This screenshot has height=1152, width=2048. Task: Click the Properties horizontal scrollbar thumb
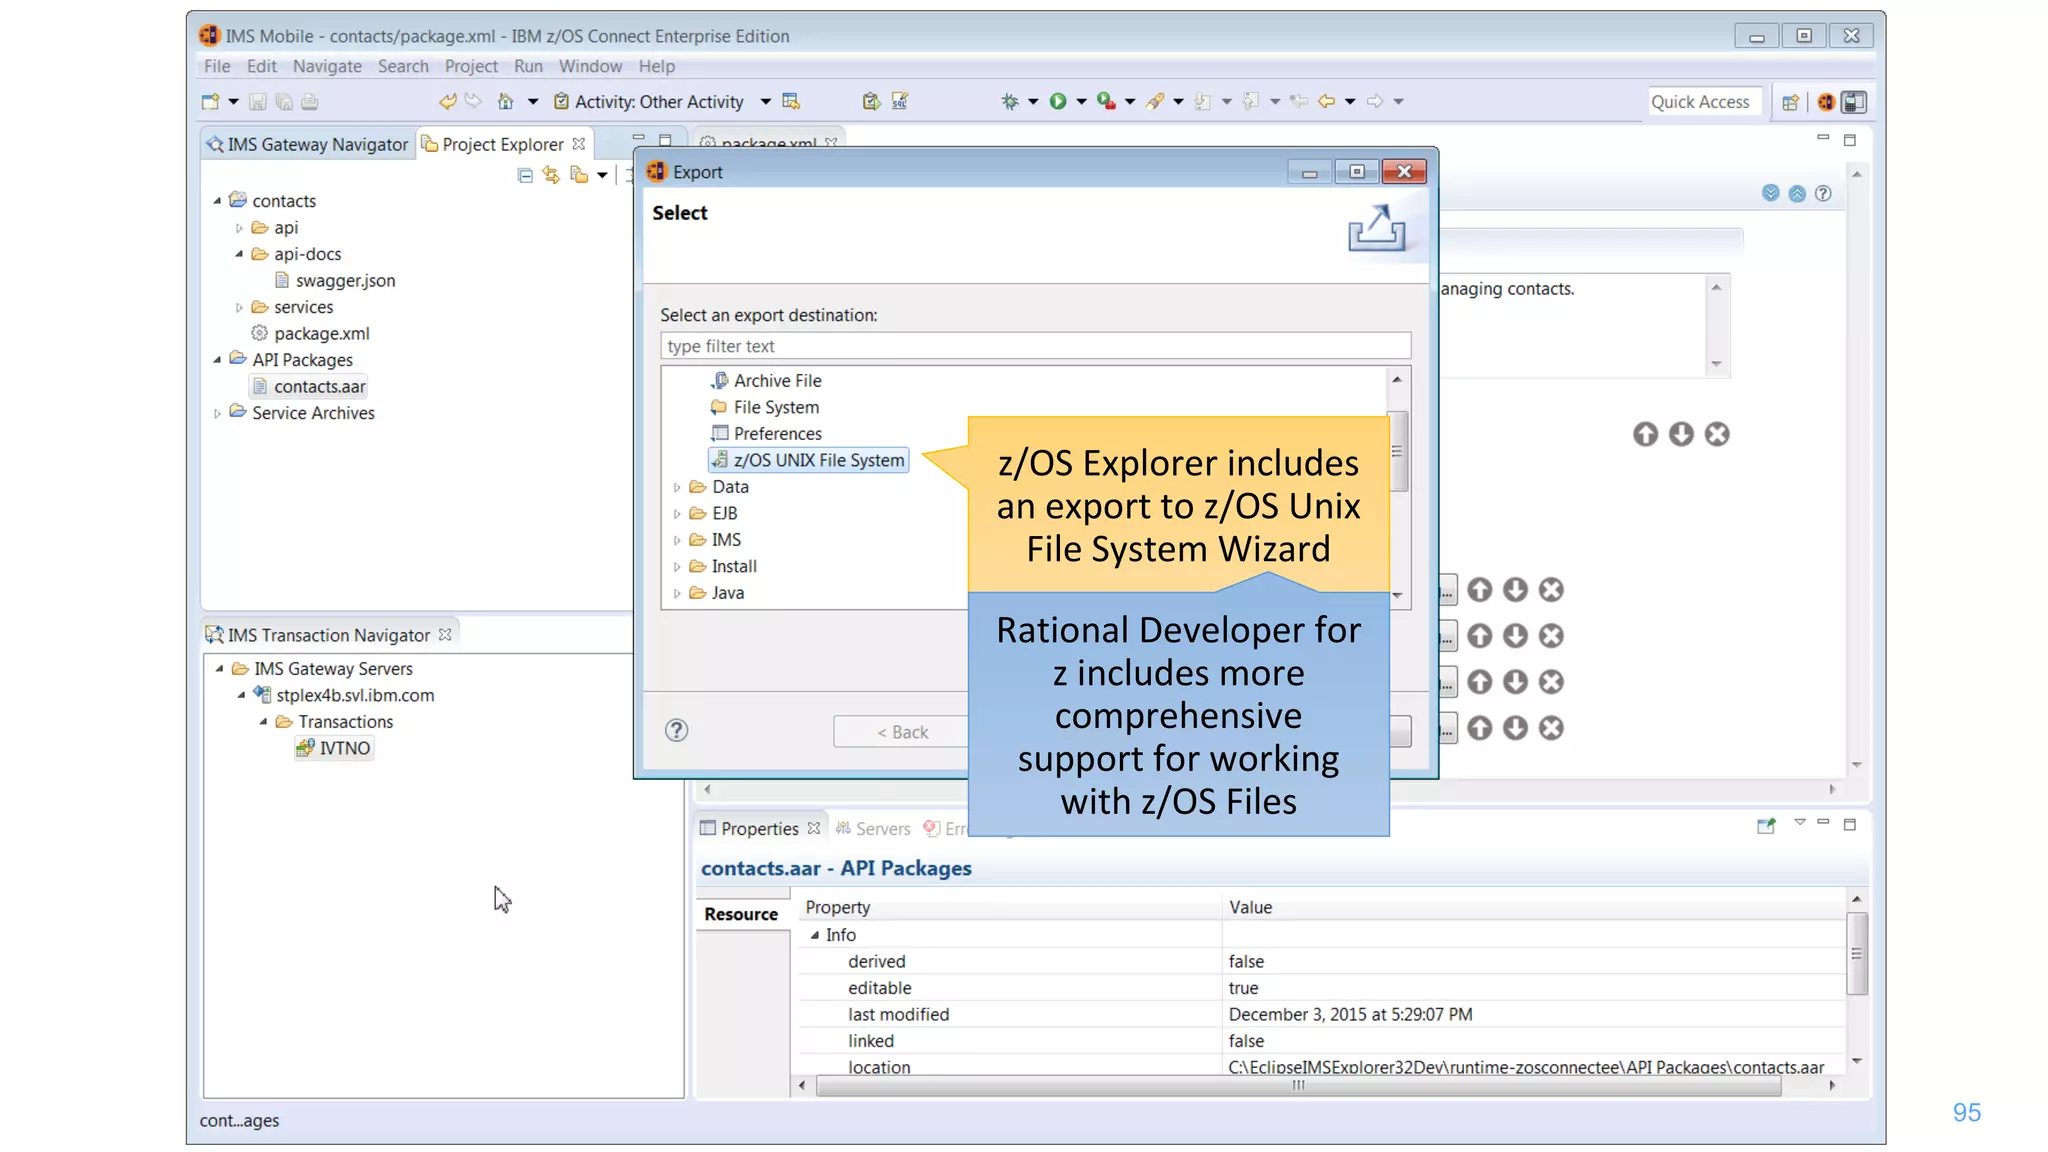1298,1085
